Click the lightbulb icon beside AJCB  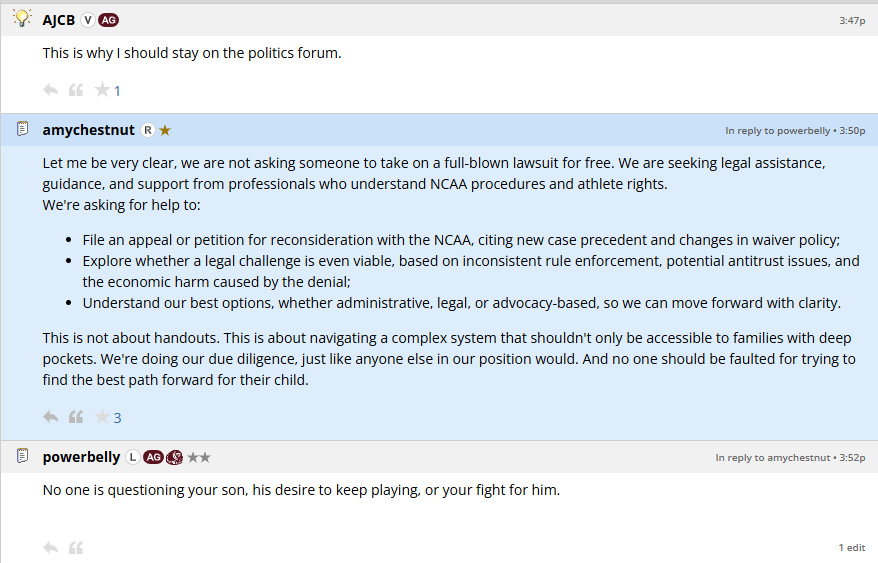click(x=22, y=18)
